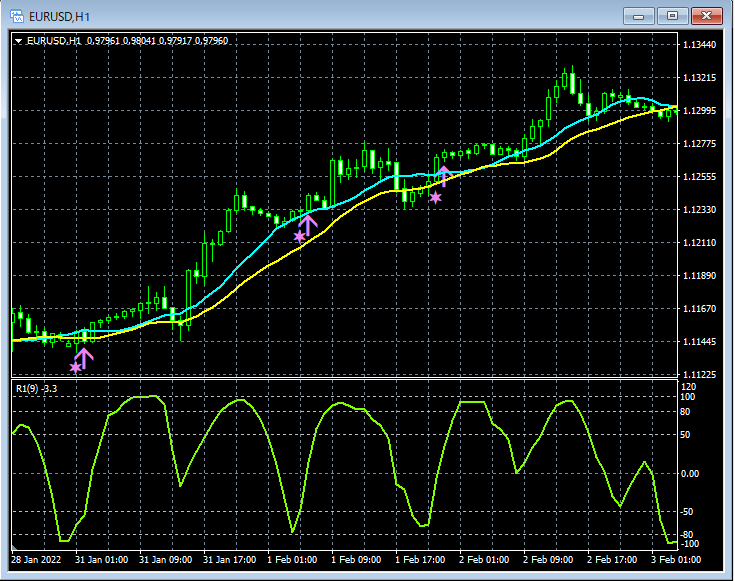Maximize the EURUSD,H1 chart window
Screen dimensions: 735x581
click(x=672, y=16)
